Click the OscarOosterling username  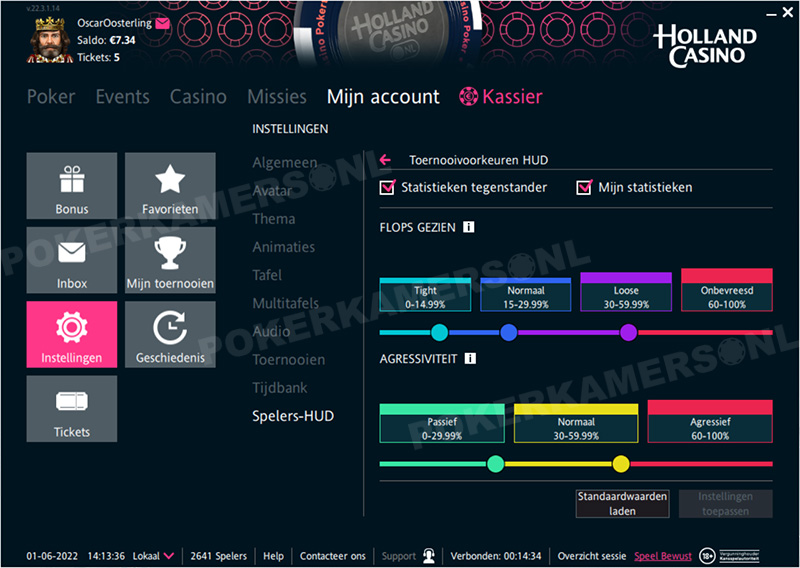114,23
